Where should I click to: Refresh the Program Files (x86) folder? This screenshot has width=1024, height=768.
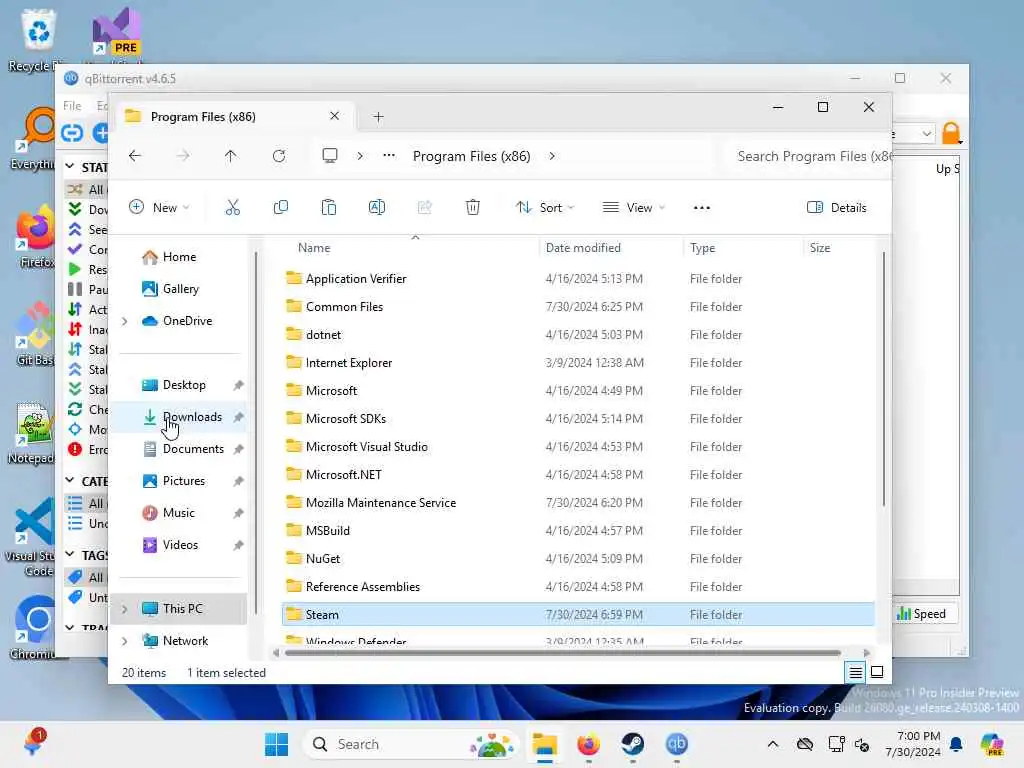pos(279,156)
